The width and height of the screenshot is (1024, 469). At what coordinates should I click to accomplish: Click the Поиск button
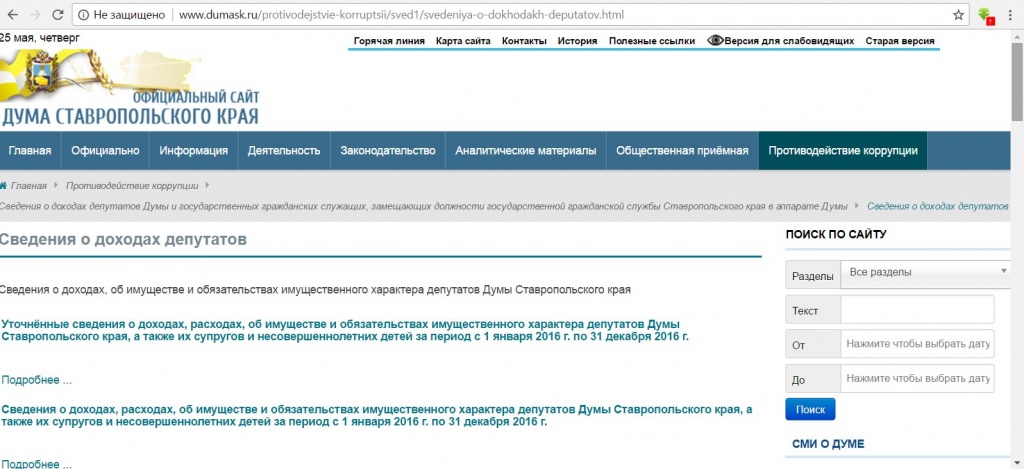tap(810, 410)
